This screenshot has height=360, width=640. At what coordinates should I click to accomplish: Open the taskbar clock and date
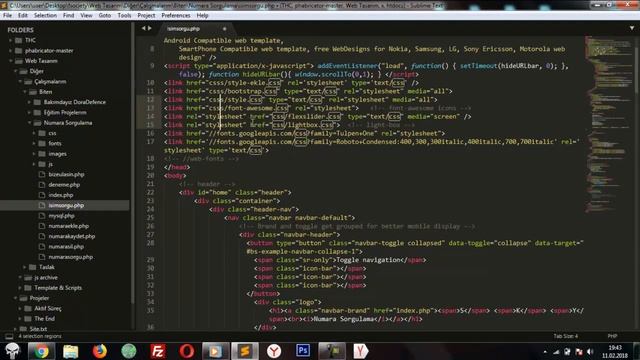click(615, 352)
